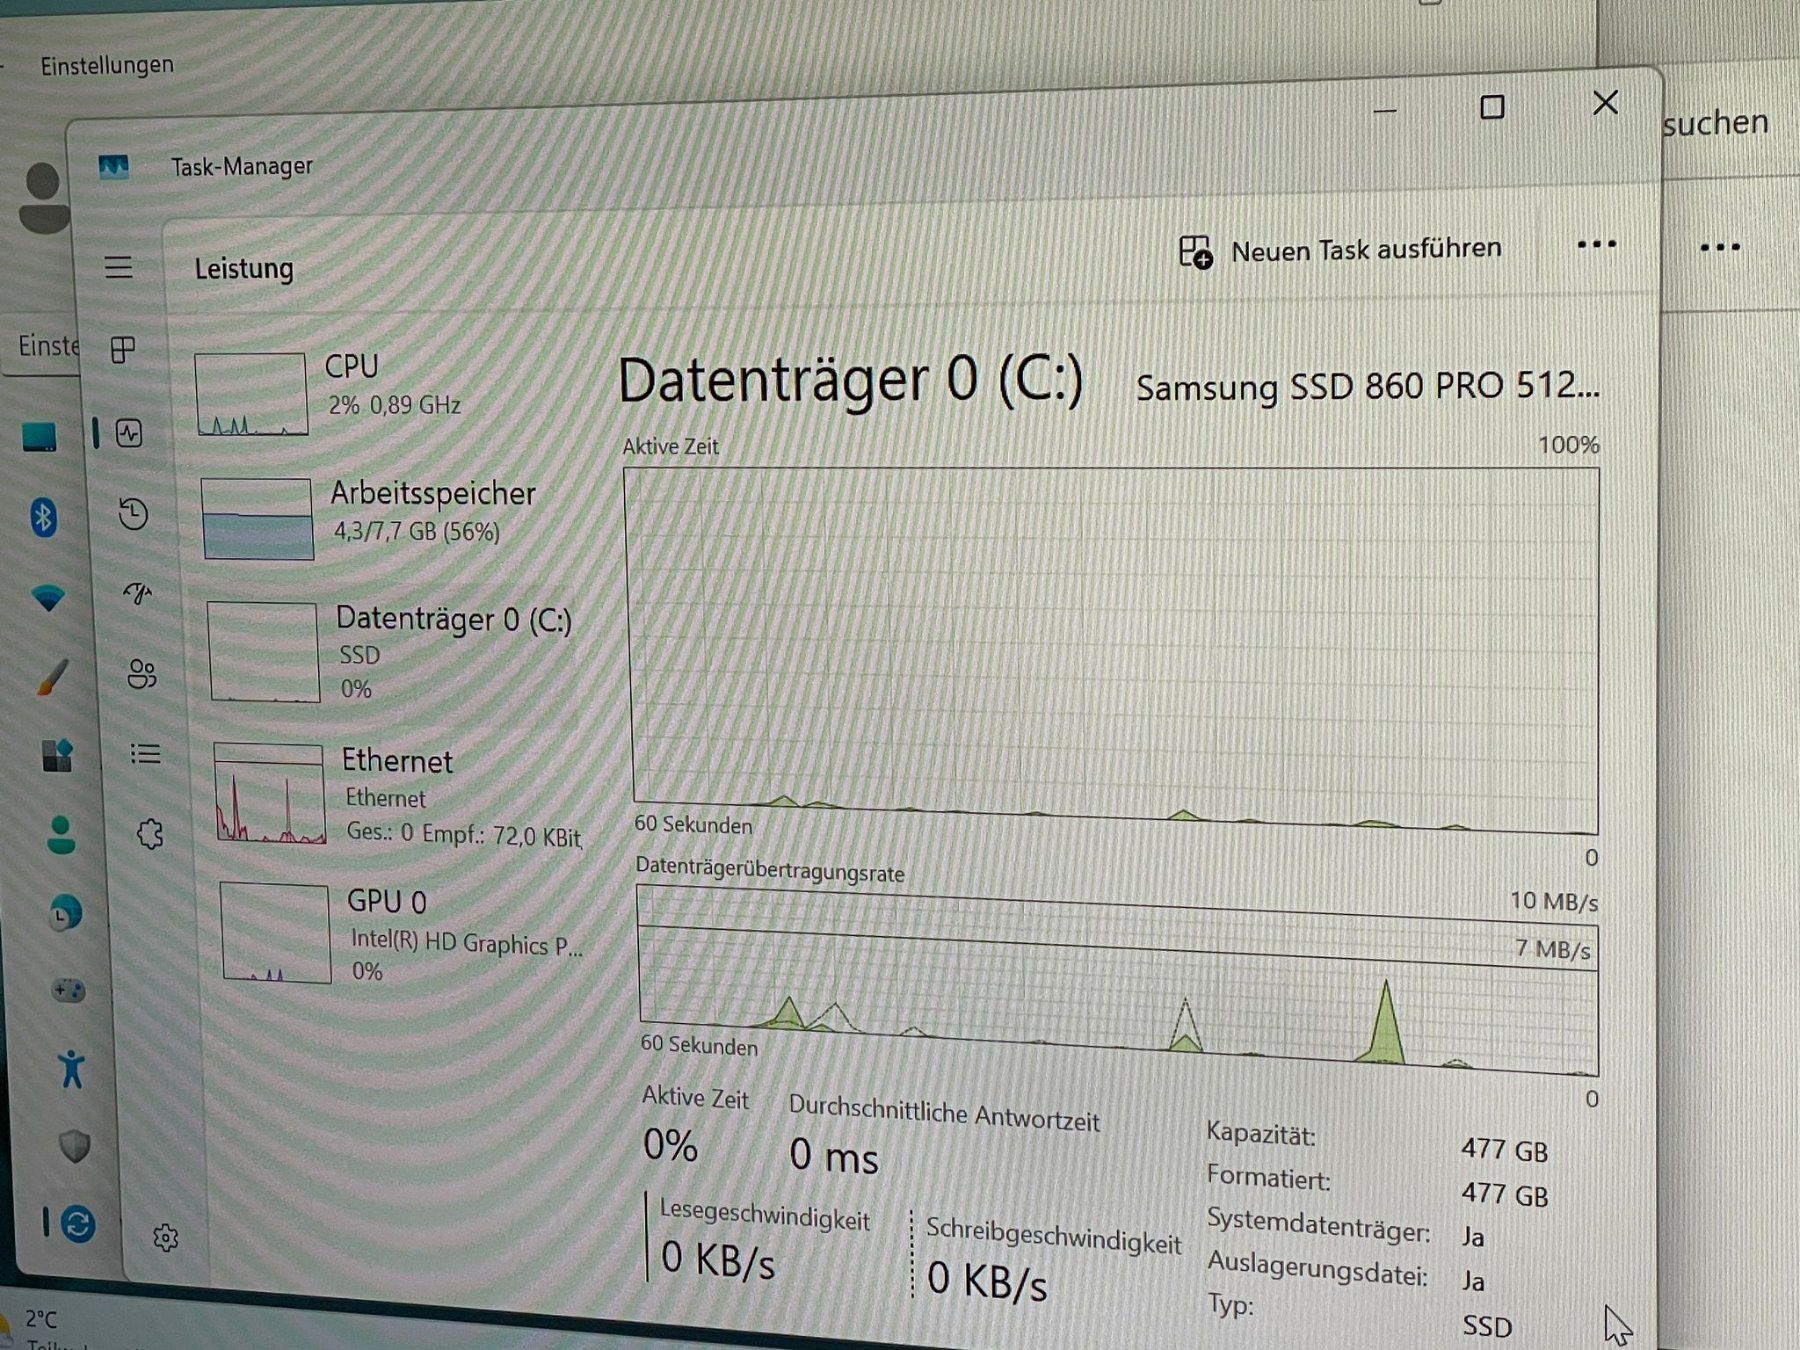
Task: Open Personalization brush icon in Einstellungen
Action: 53,677
